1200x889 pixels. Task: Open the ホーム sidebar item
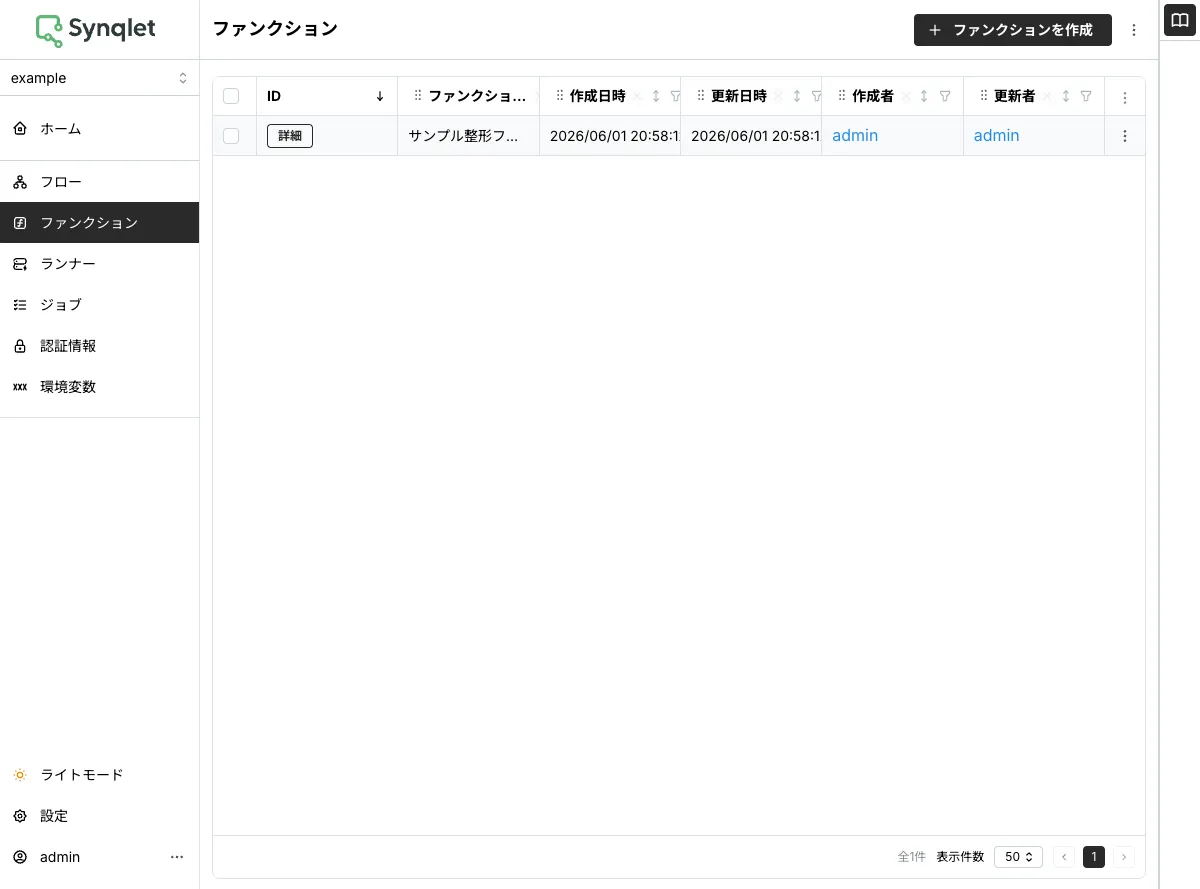coord(99,129)
